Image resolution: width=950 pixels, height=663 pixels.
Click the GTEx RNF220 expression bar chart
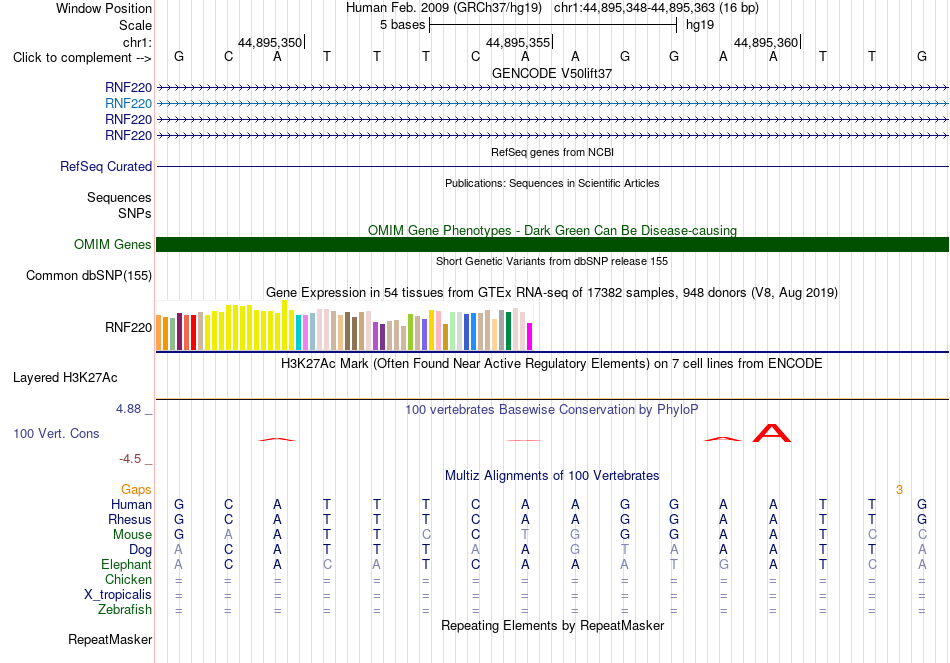tap(344, 325)
